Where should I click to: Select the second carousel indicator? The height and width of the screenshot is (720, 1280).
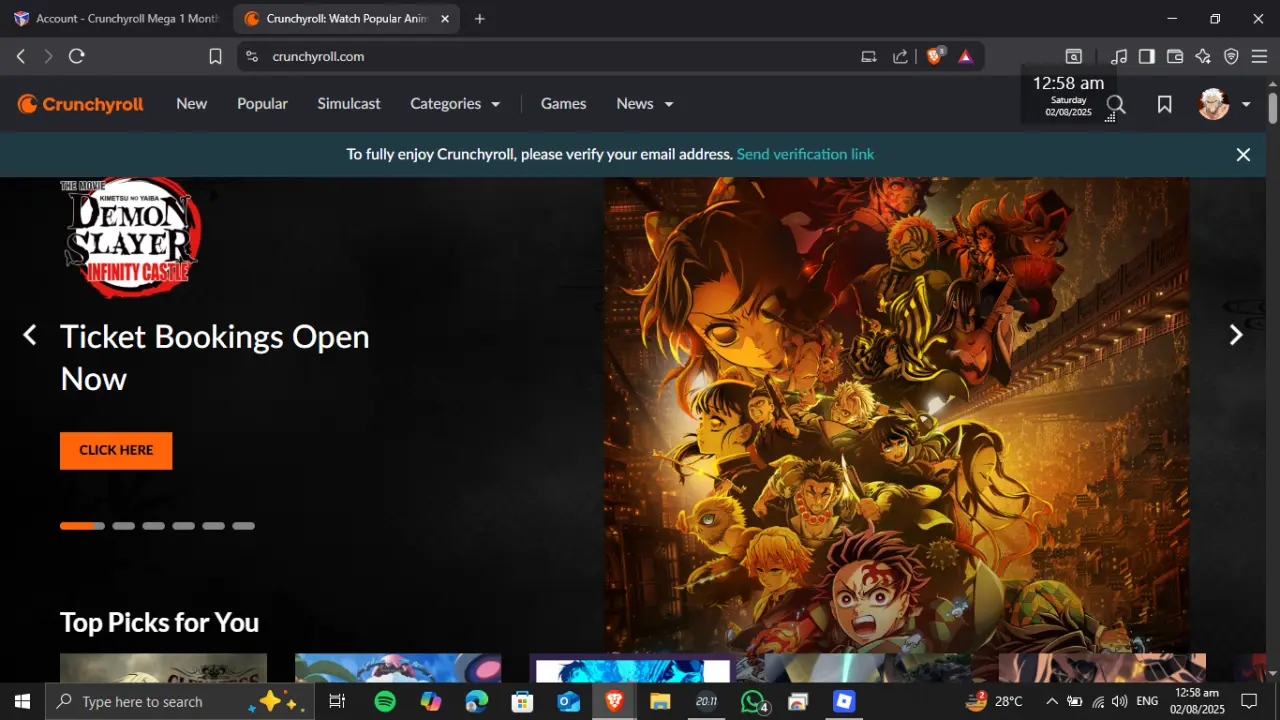point(123,526)
